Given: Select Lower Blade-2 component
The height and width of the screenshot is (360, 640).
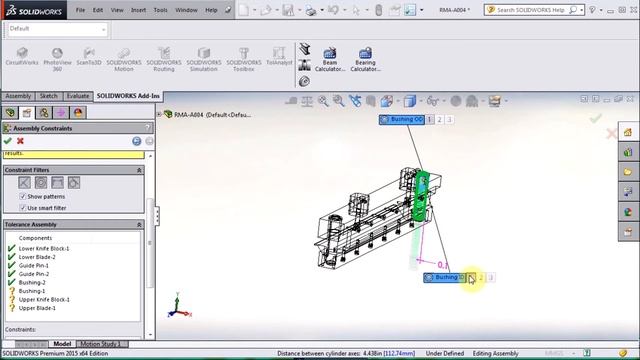Looking at the screenshot, I should [37, 257].
